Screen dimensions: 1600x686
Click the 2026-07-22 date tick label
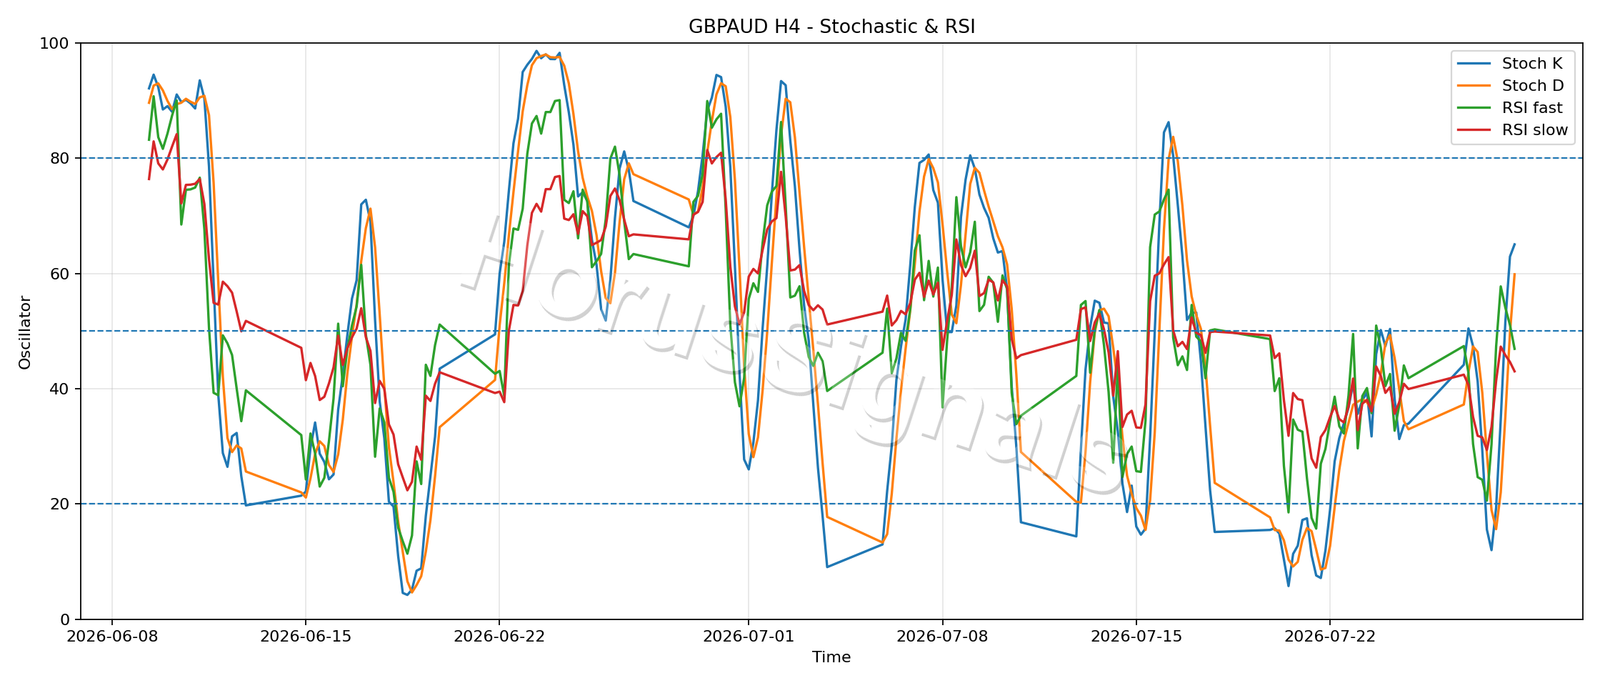click(1329, 635)
